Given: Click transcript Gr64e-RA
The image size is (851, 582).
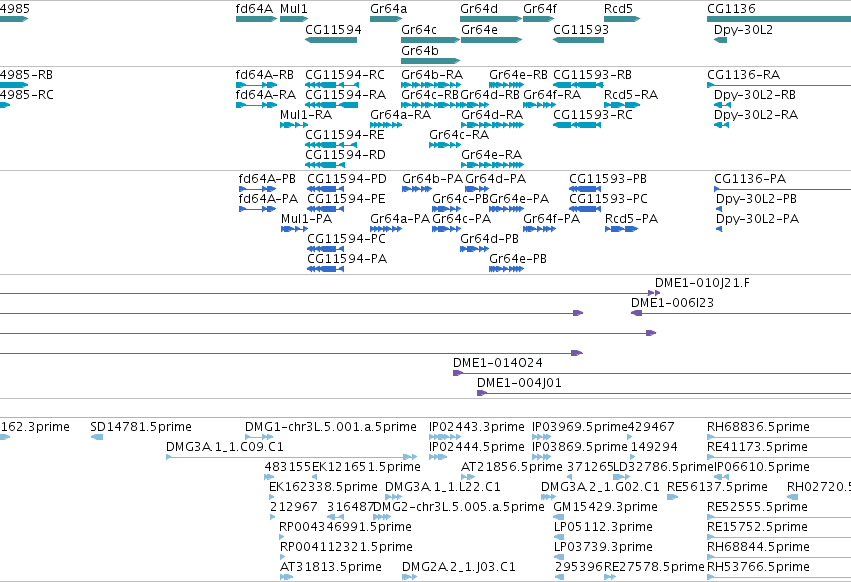Looking at the screenshot, I should pyautogui.click(x=492, y=165).
